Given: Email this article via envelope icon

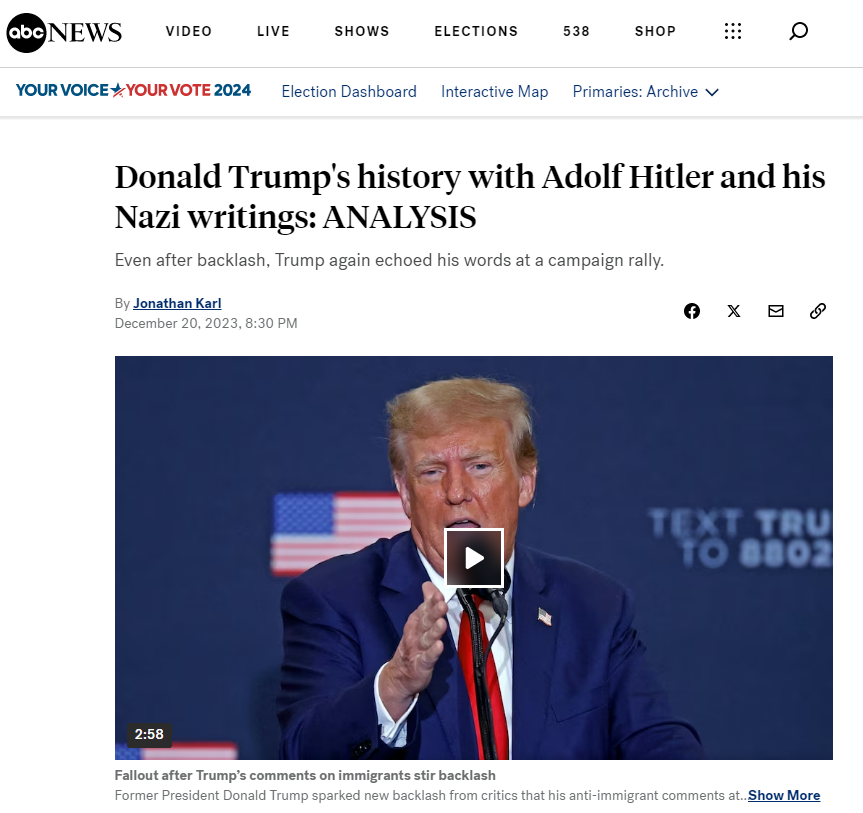Looking at the screenshot, I should [775, 311].
